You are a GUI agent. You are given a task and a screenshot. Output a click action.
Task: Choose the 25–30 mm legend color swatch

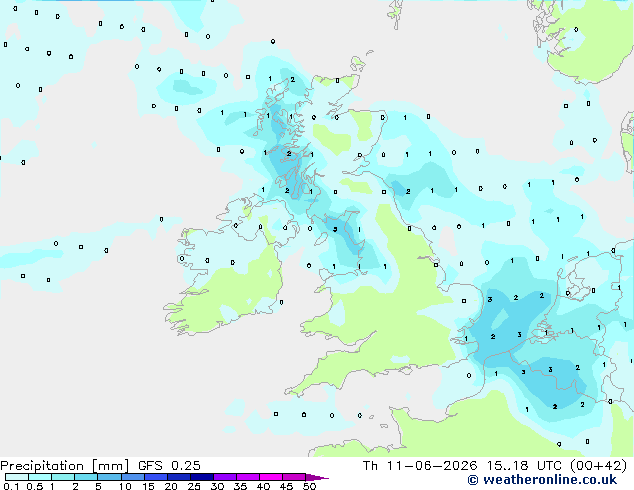pyautogui.click(x=202, y=477)
